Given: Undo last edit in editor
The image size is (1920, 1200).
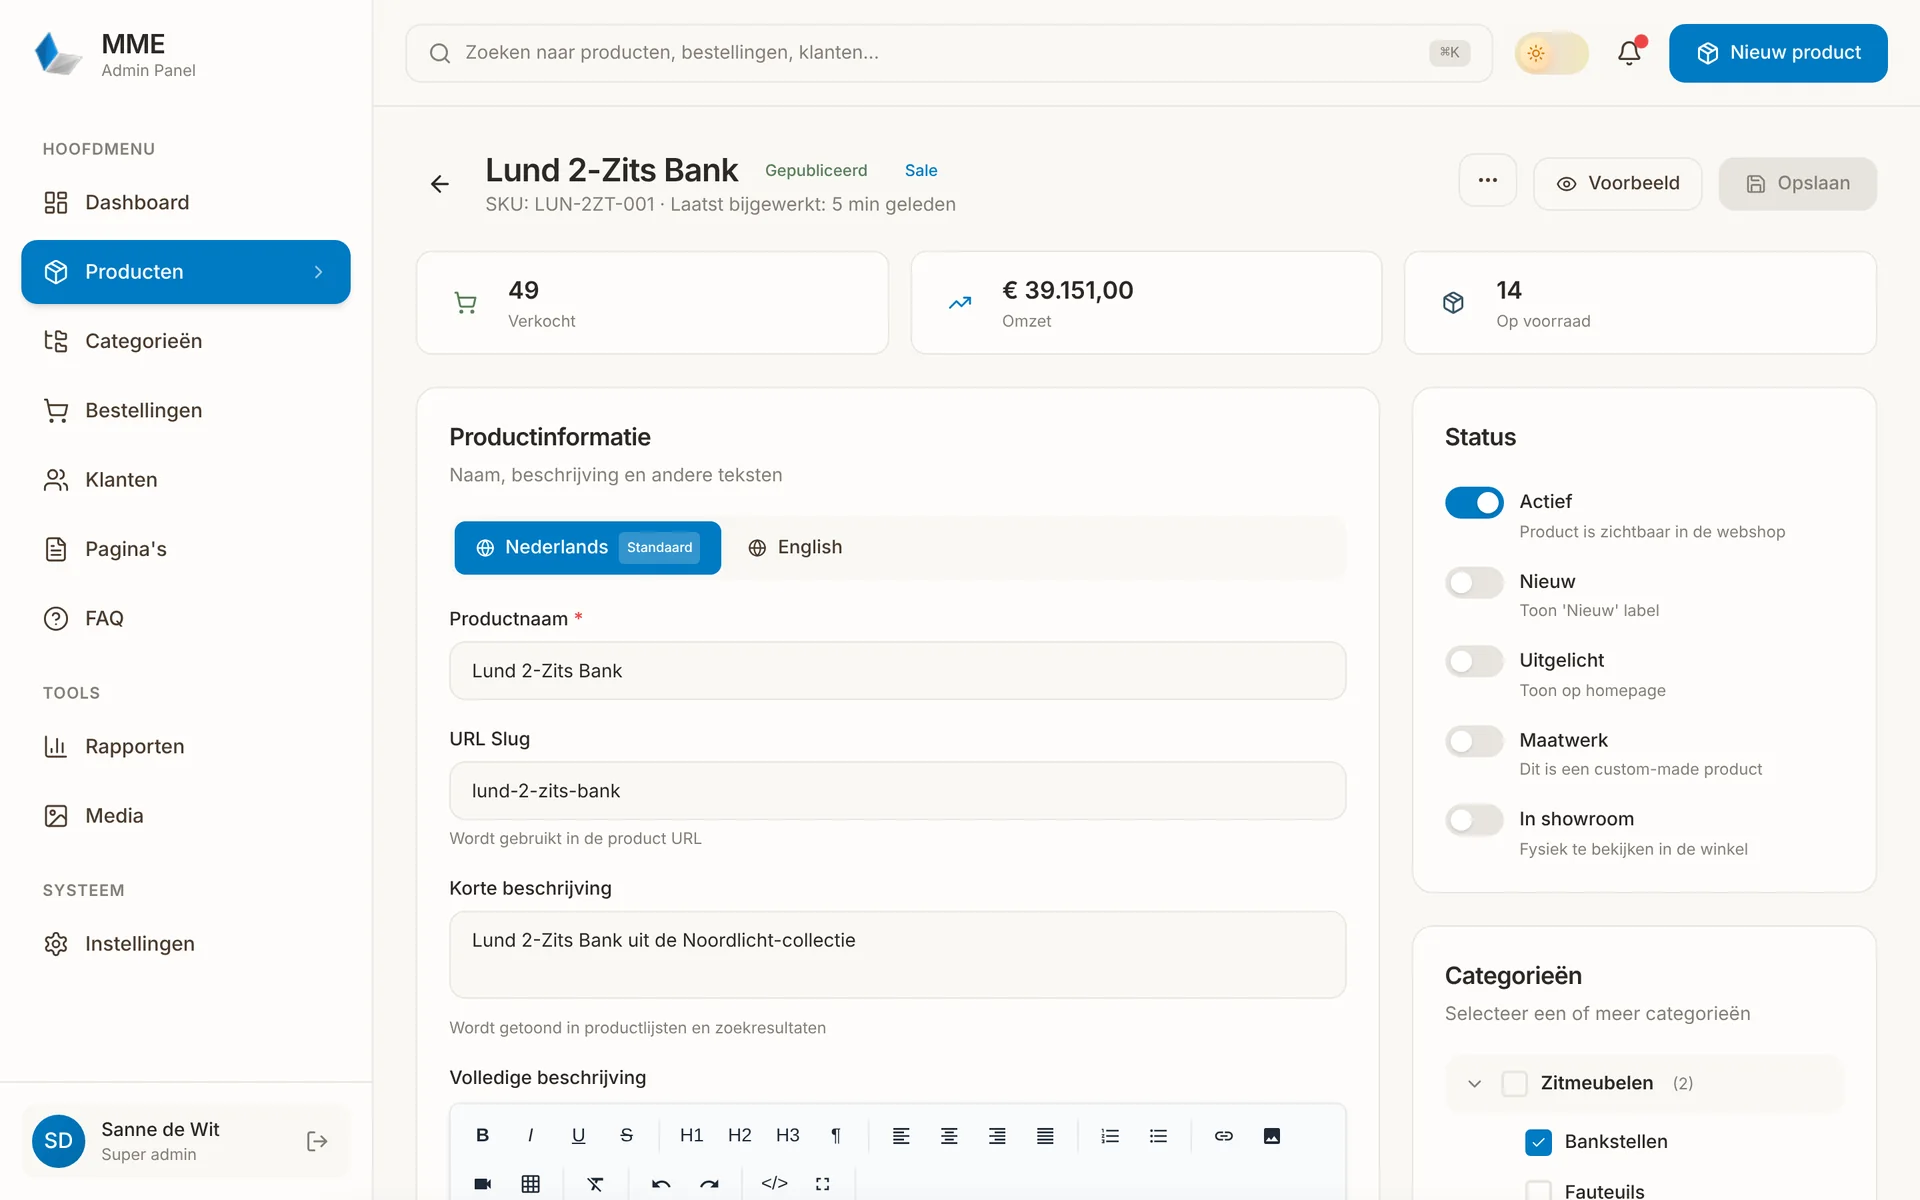Looking at the screenshot, I should [661, 1183].
